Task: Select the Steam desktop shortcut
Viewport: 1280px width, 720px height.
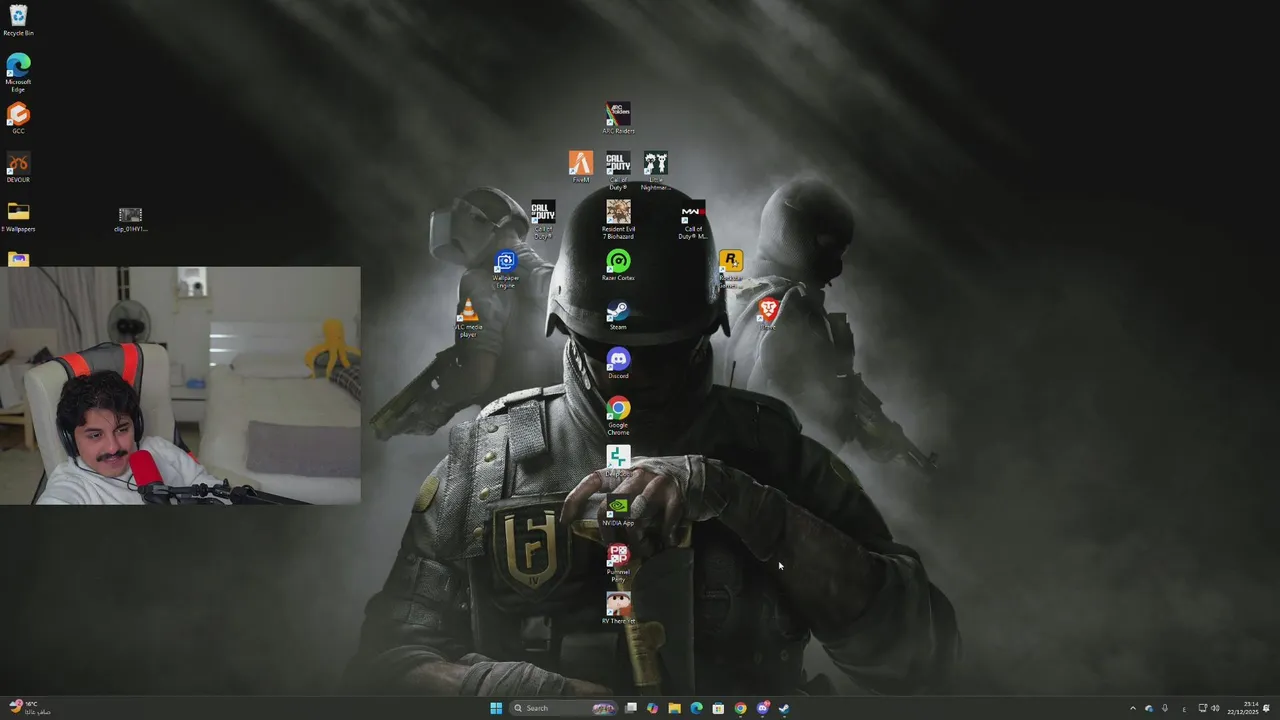Action: coord(618,314)
